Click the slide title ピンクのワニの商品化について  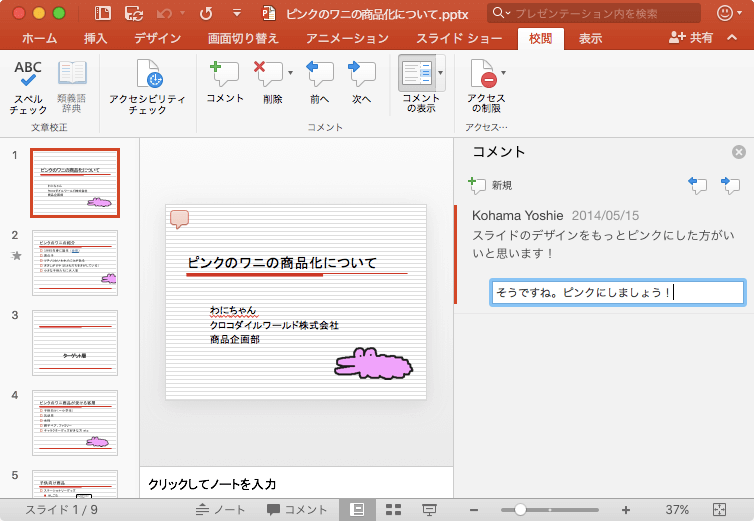click(x=282, y=263)
